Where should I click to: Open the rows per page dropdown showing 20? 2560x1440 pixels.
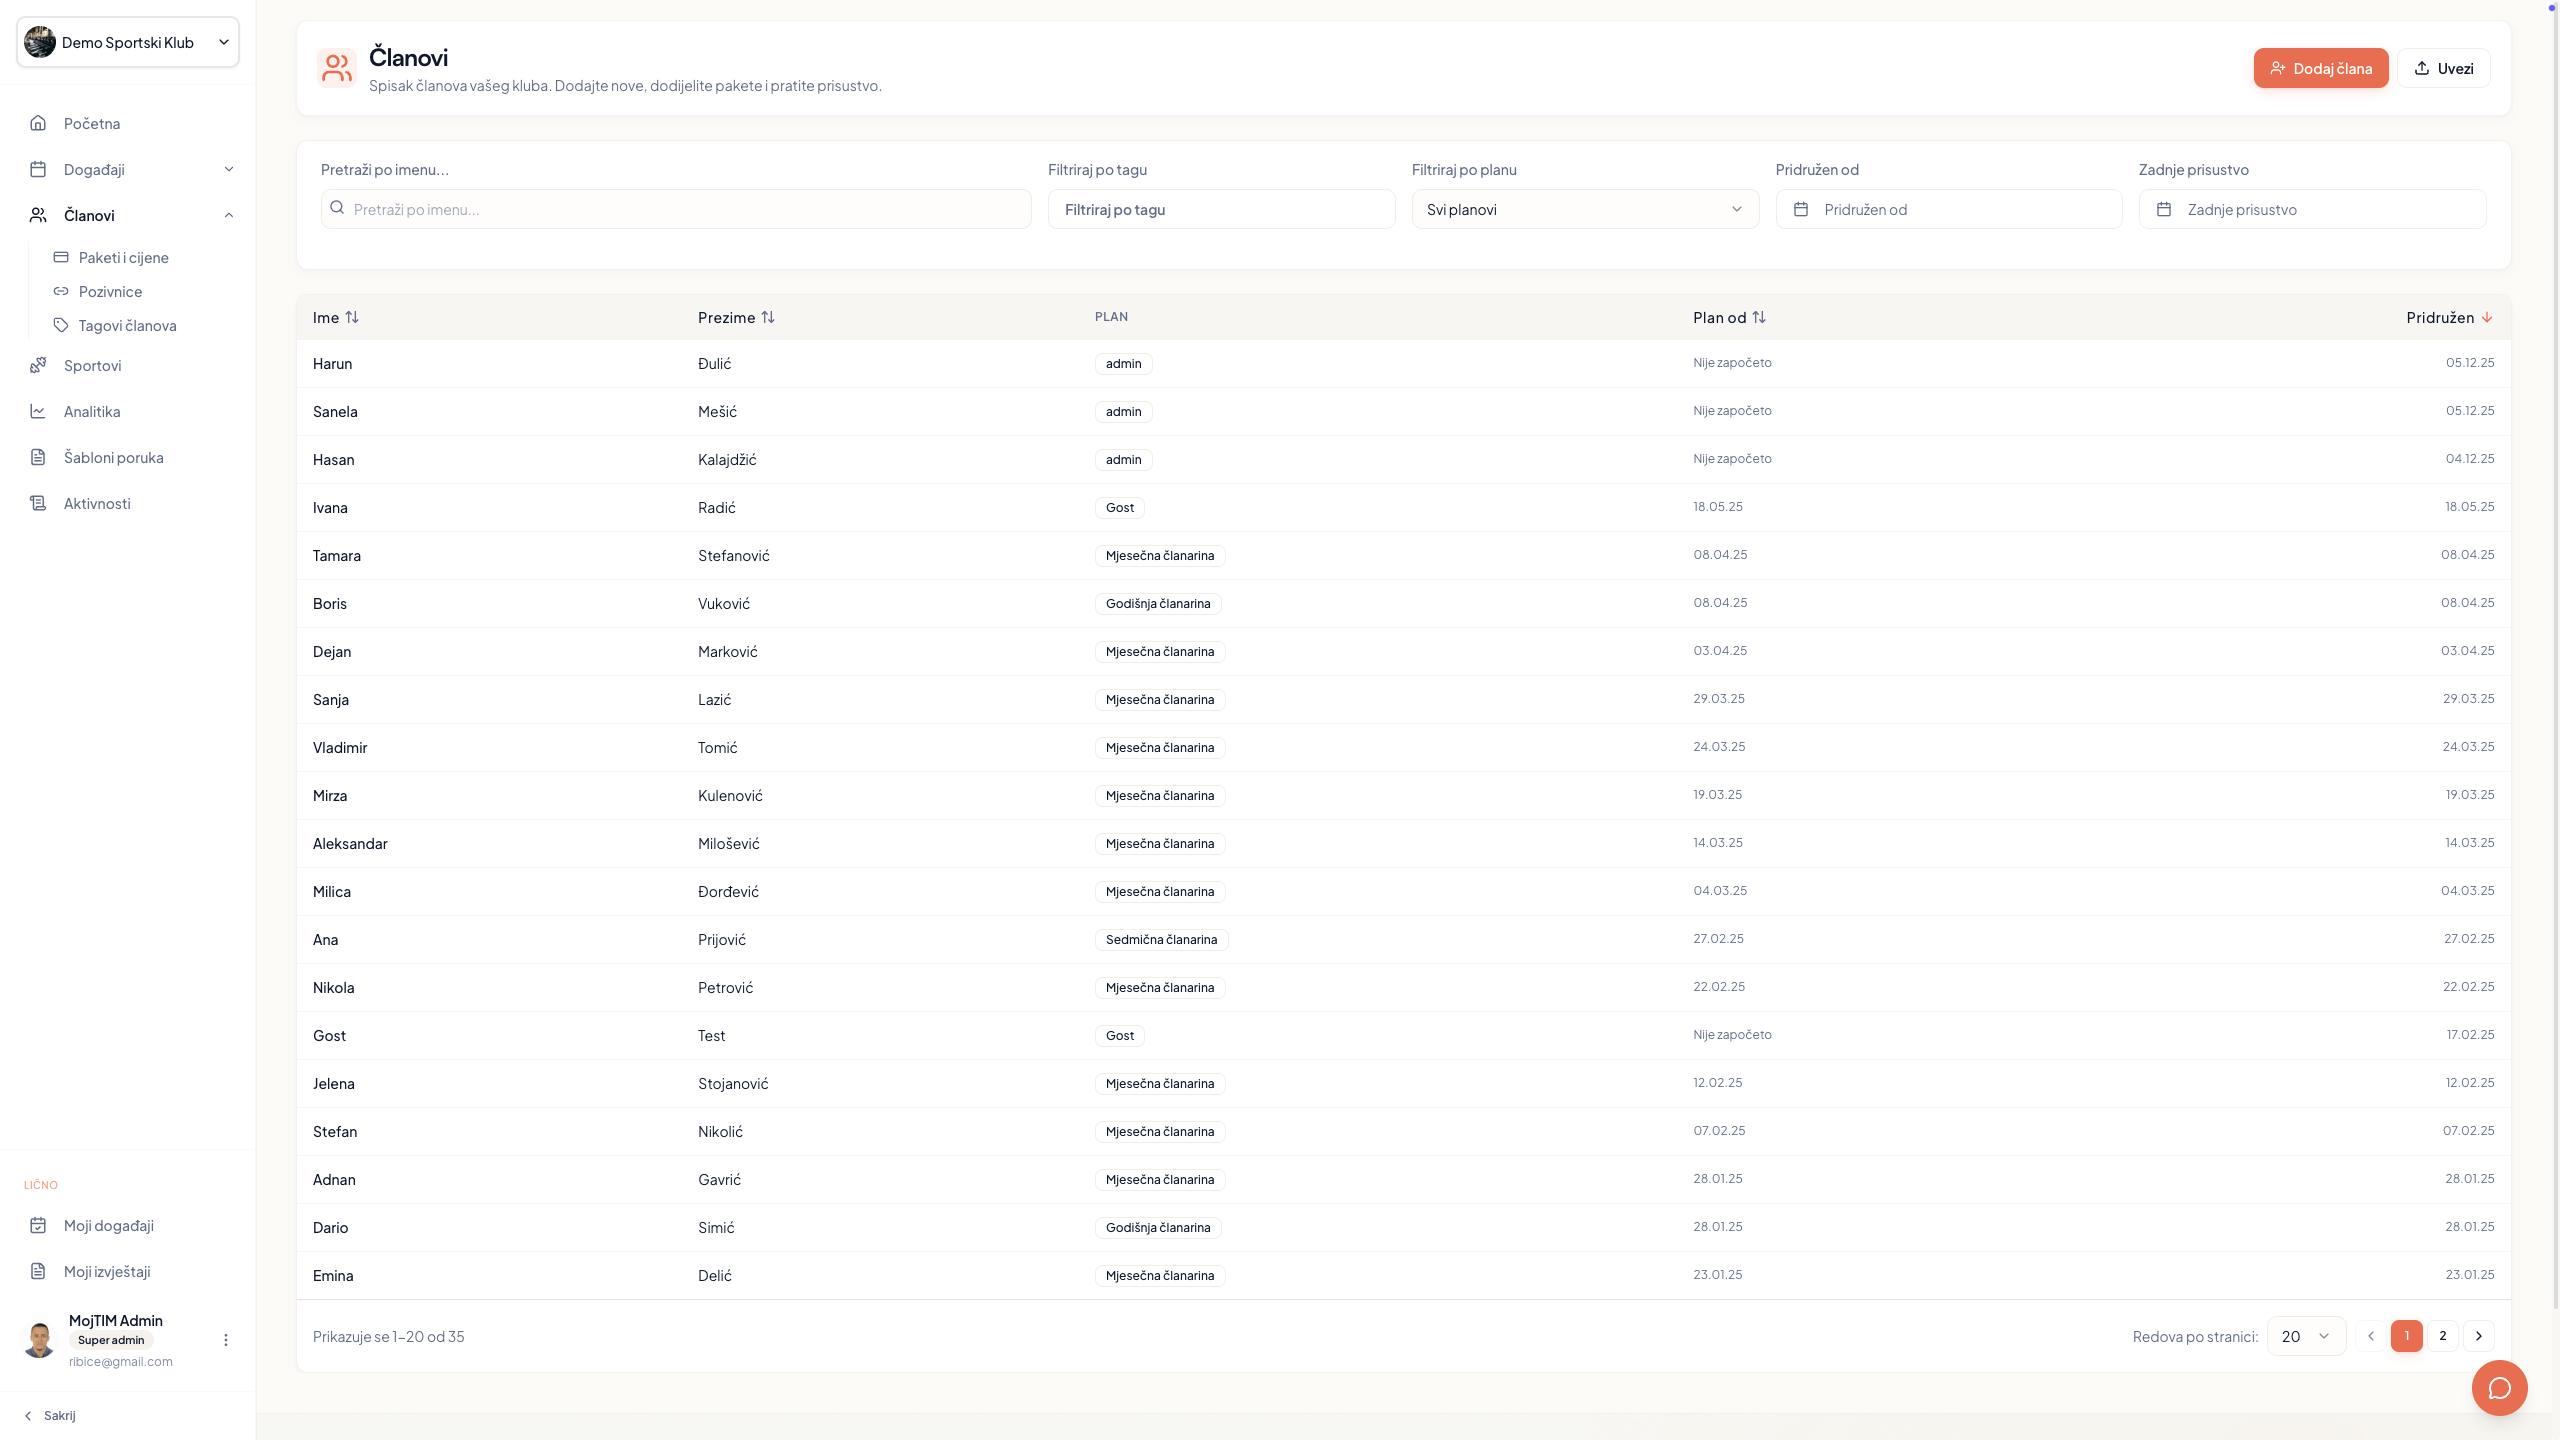click(2305, 1336)
